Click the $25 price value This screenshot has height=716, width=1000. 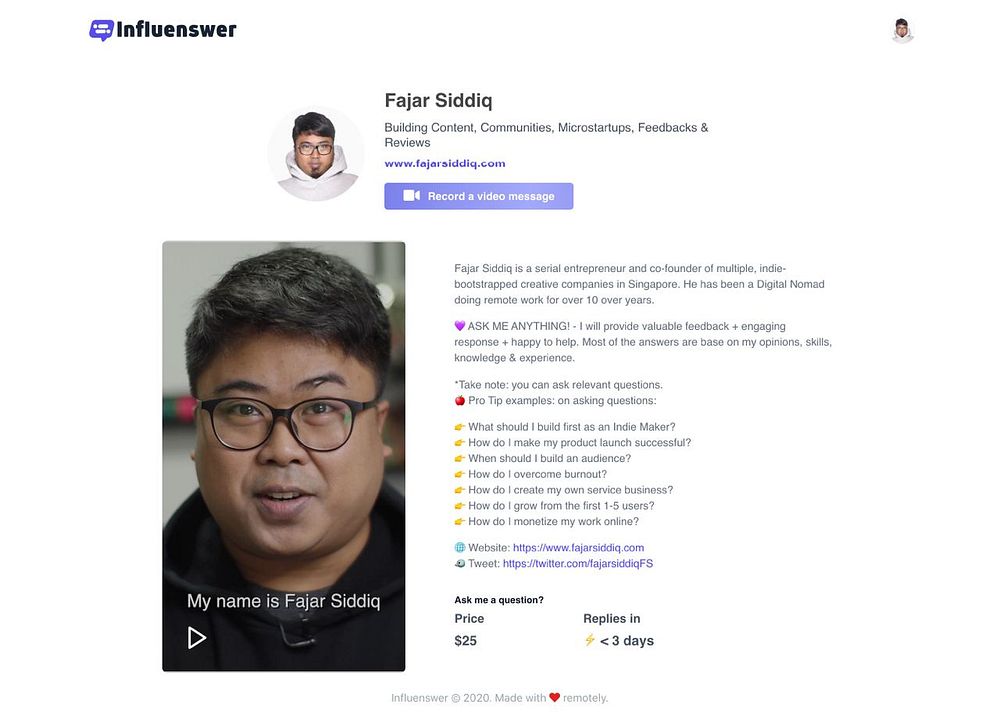tap(466, 641)
